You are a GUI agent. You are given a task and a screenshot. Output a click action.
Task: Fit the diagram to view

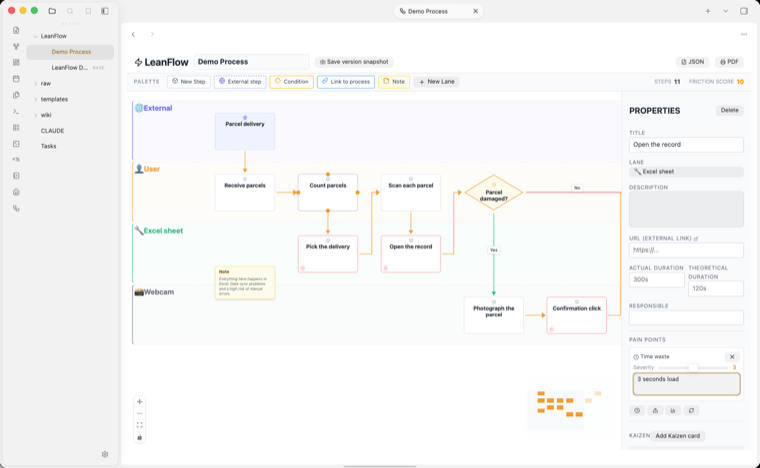click(140, 425)
